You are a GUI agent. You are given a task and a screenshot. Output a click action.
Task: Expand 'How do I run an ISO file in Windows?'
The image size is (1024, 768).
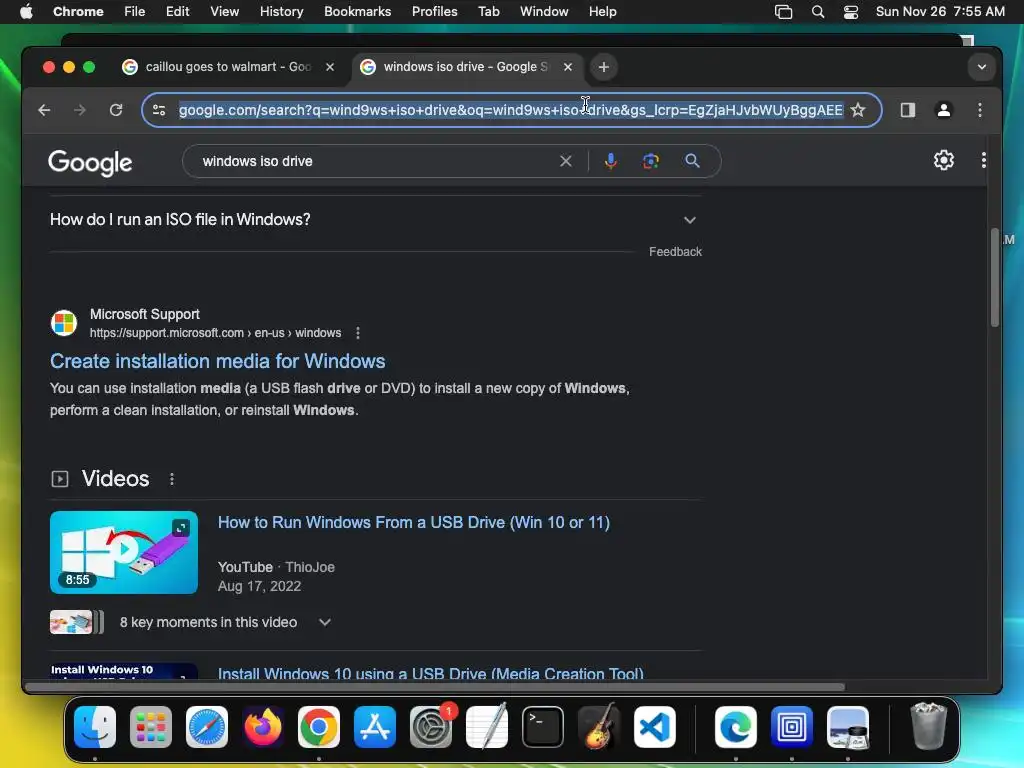coord(376,219)
